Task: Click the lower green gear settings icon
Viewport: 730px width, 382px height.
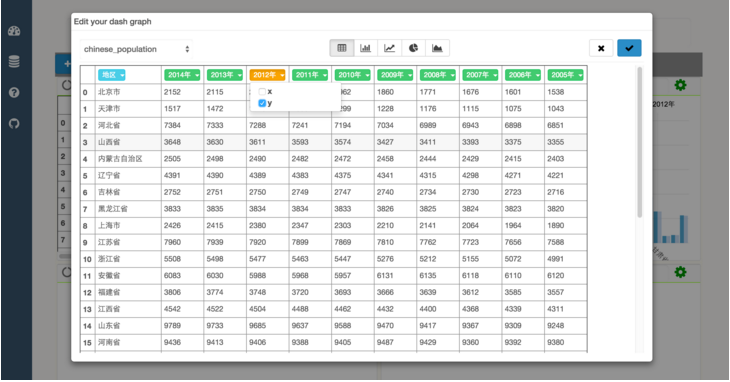Action: click(x=680, y=272)
